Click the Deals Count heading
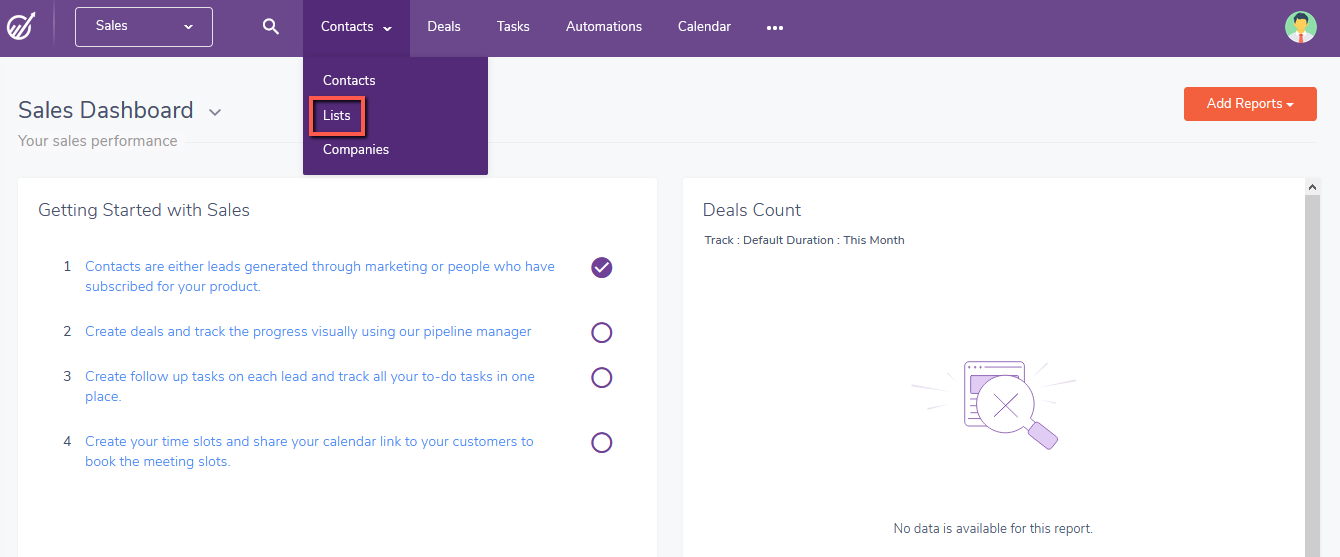 pyautogui.click(x=752, y=210)
